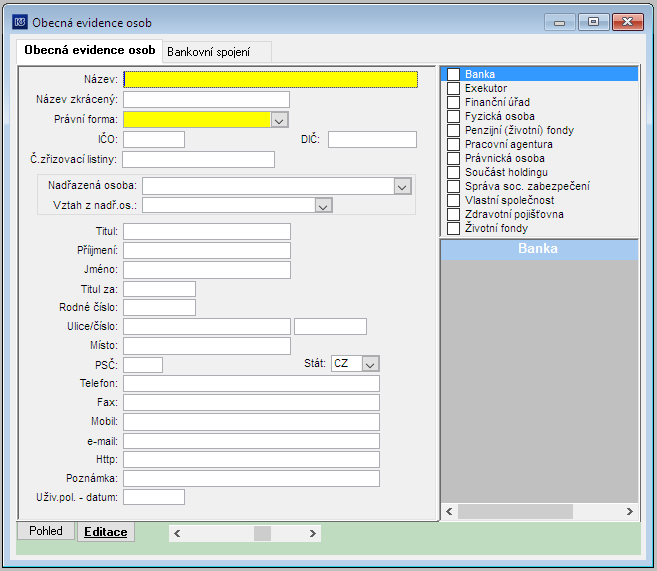Open the Vztah z nadř.os. dropdown
The width and height of the screenshot is (657, 571).
point(323,205)
